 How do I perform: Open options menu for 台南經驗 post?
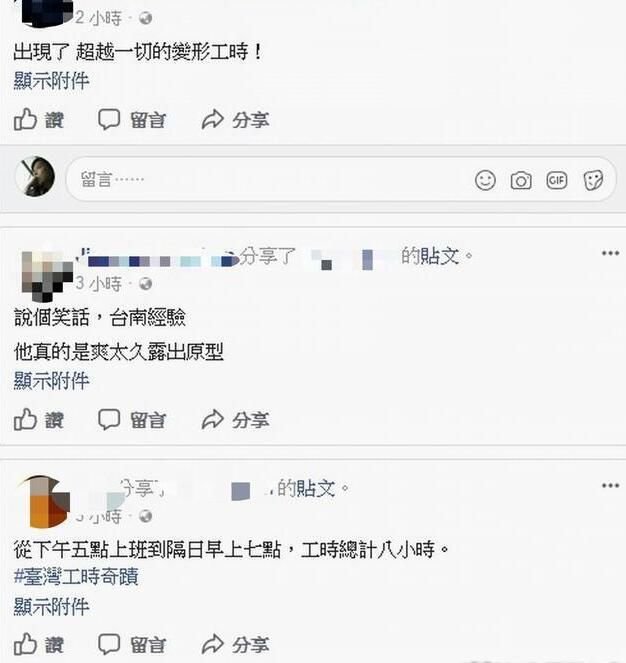tap(610, 253)
